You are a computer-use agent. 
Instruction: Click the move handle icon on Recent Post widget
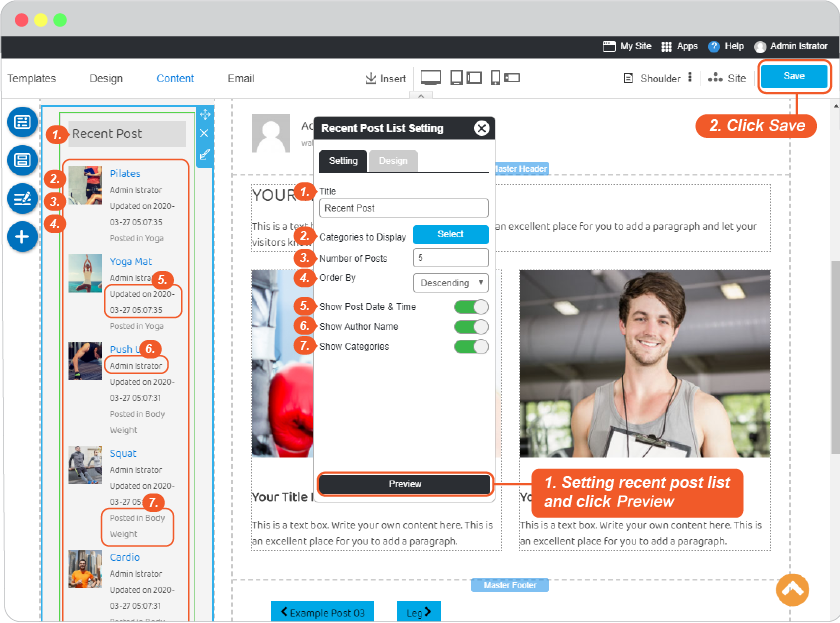pyautogui.click(x=205, y=114)
